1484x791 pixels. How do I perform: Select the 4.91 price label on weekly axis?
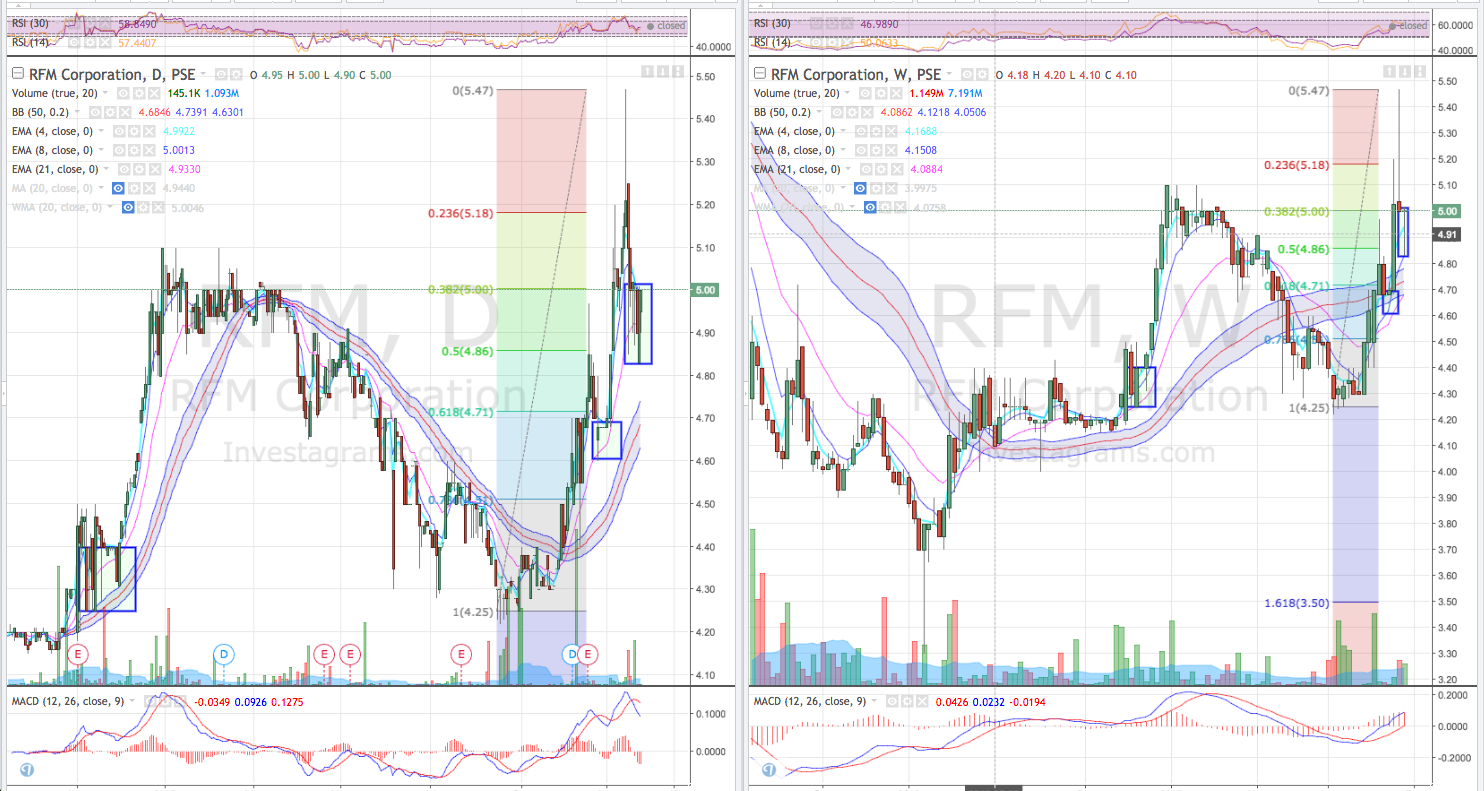tap(1447, 235)
